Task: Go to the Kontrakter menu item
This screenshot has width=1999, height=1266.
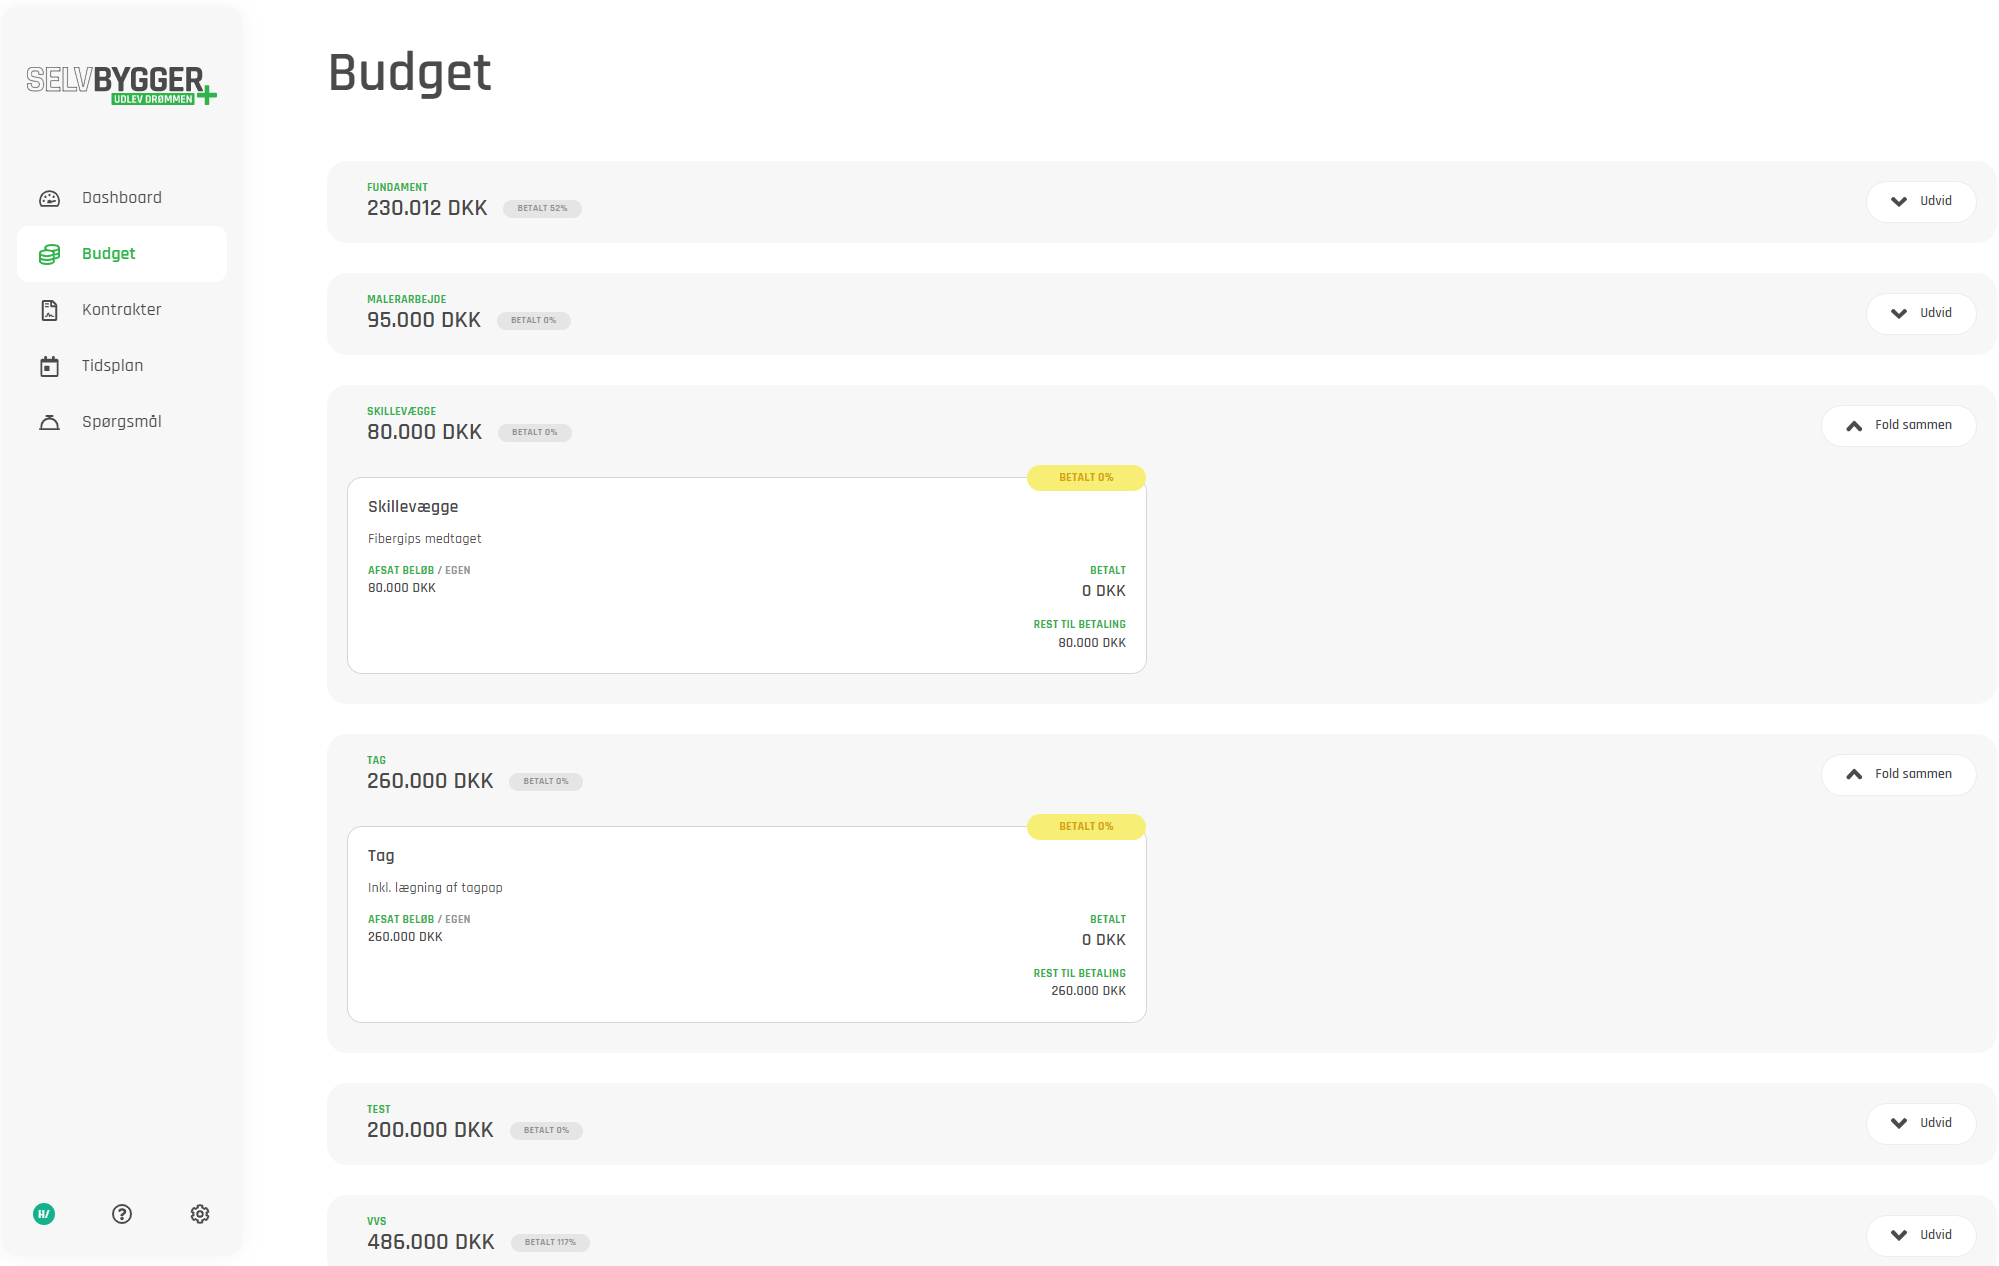Action: click(x=122, y=310)
